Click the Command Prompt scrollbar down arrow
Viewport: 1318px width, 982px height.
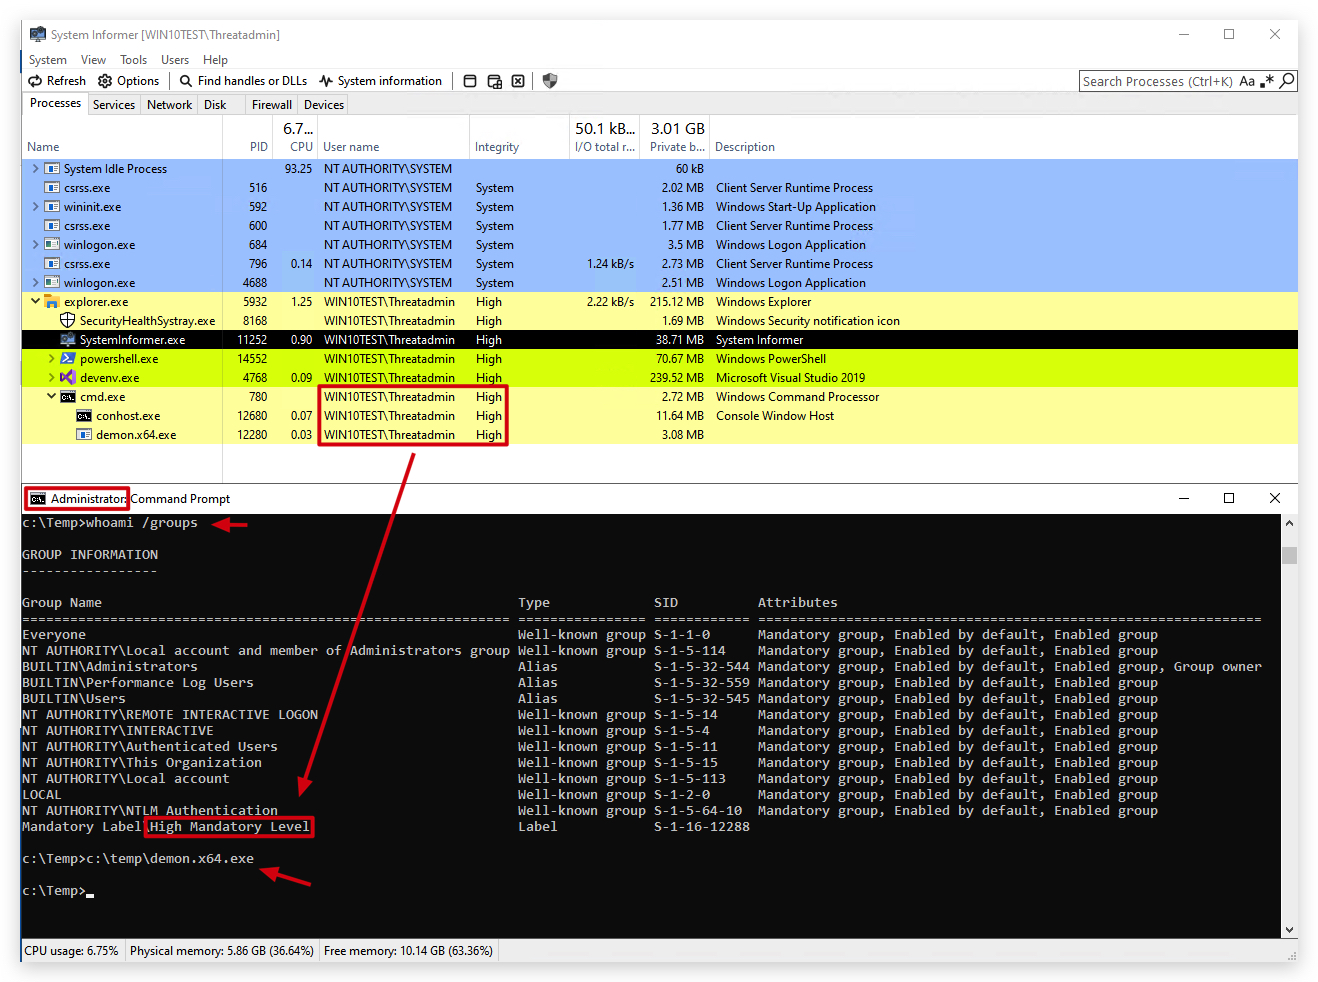1290,930
